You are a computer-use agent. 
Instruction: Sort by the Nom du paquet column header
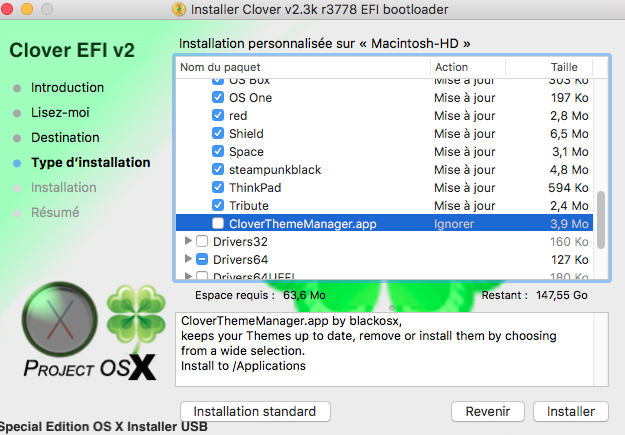[303, 67]
